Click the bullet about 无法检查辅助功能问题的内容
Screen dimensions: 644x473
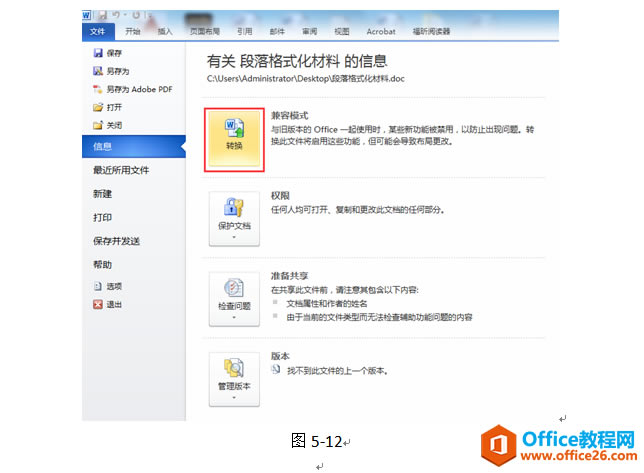(x=380, y=317)
